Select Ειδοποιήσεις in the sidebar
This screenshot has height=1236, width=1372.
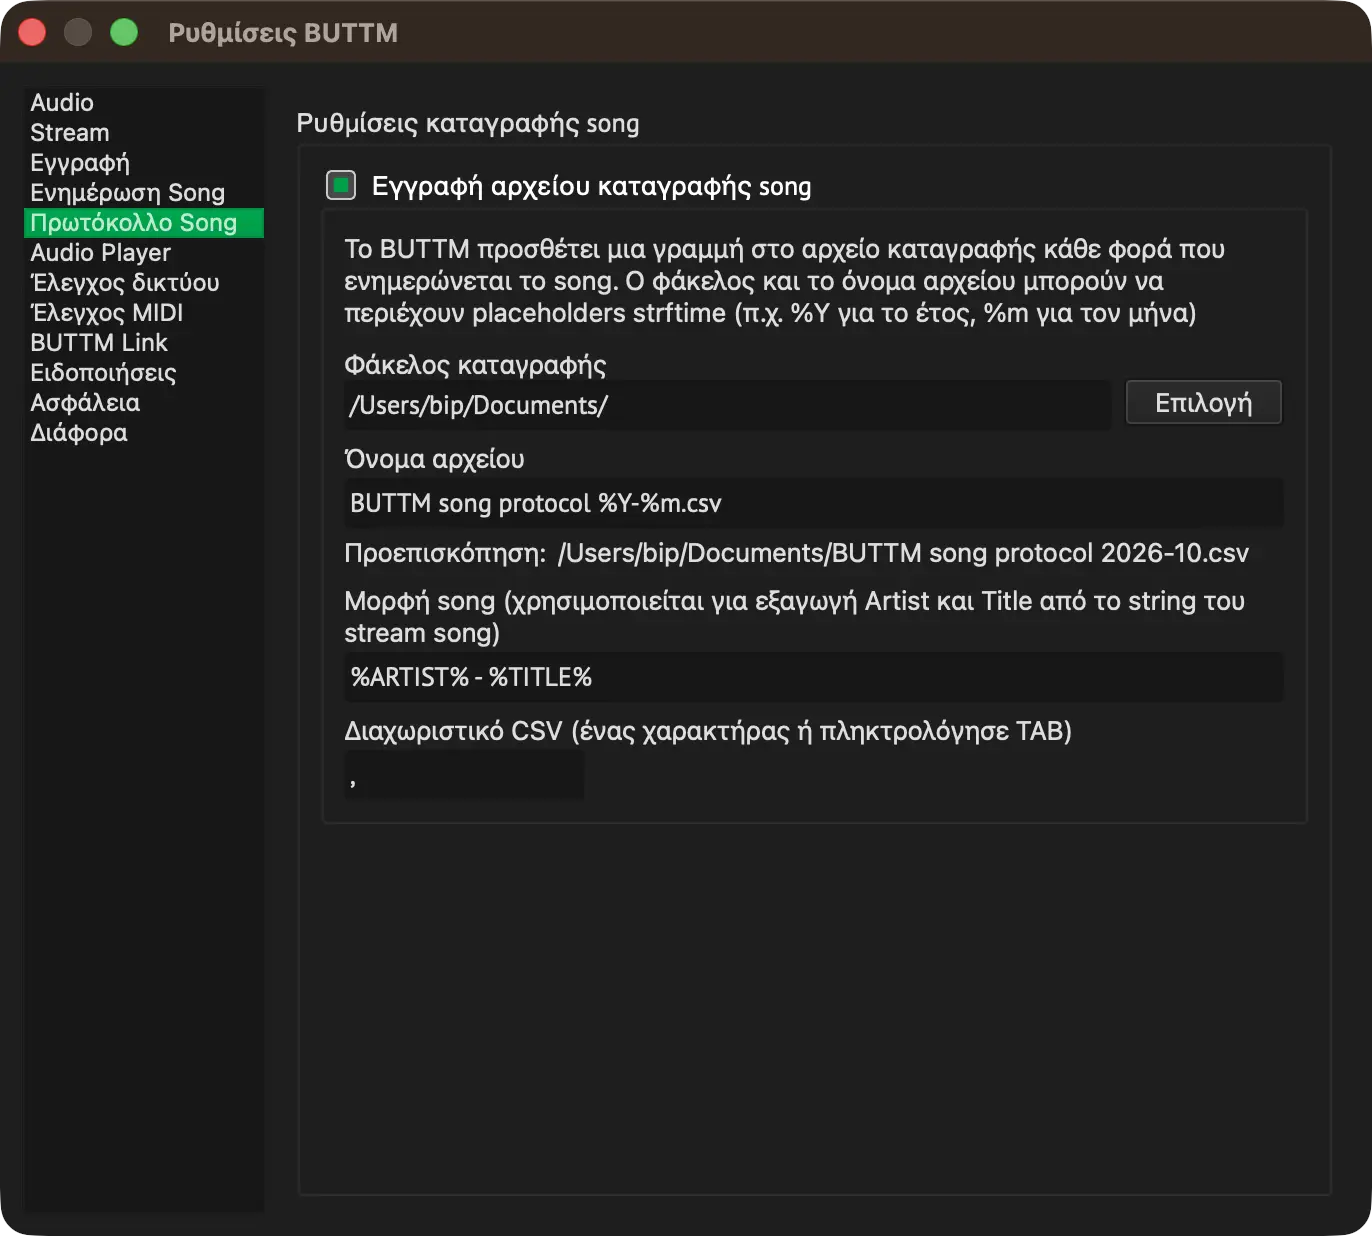click(x=144, y=373)
